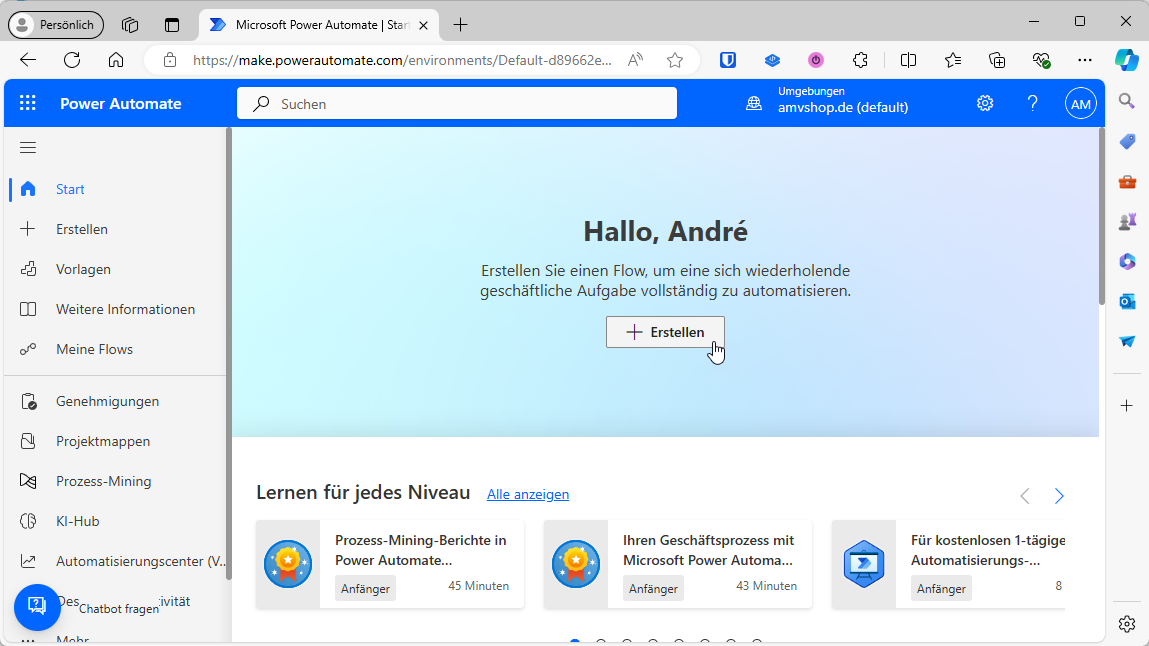Image resolution: width=1149 pixels, height=646 pixels.
Task: Select the second carousel pagination dot
Action: [601, 643]
